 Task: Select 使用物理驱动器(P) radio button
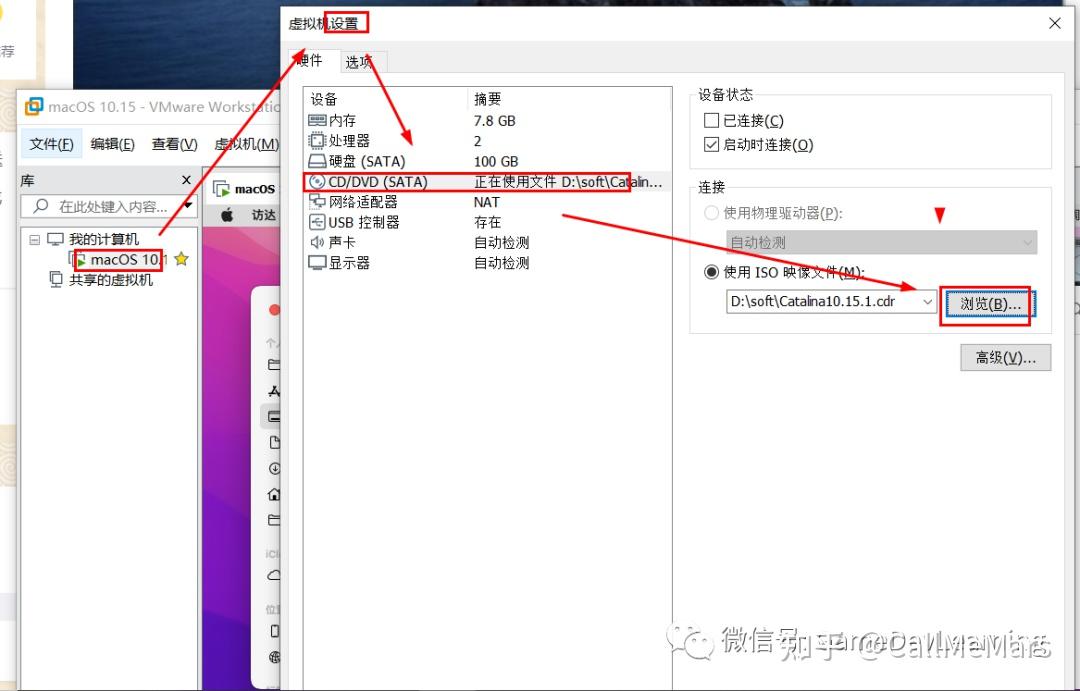click(712, 213)
